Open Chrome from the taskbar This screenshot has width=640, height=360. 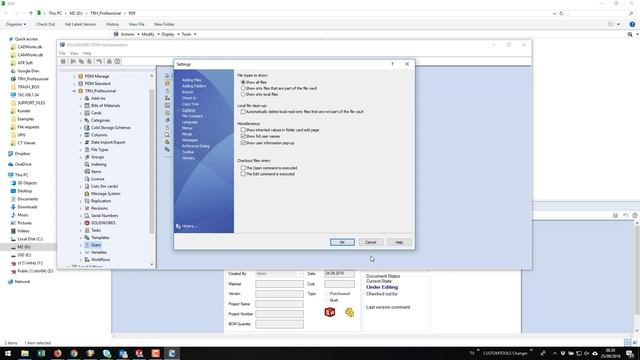click(74, 353)
